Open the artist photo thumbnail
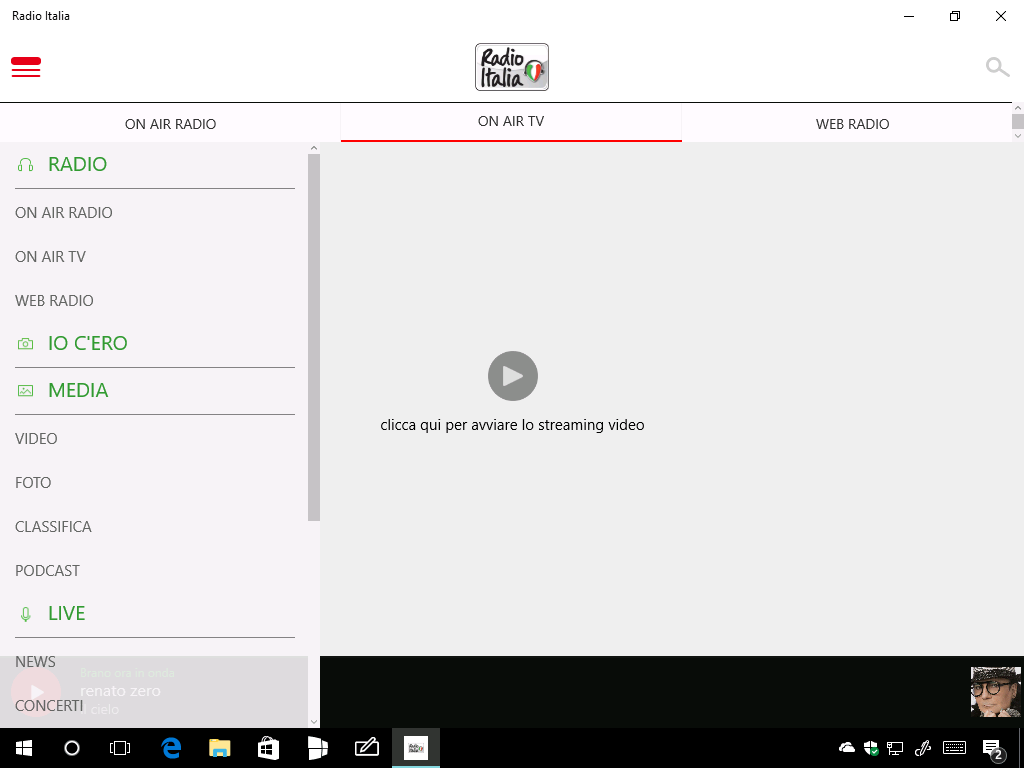Image resolution: width=1024 pixels, height=768 pixels. click(995, 692)
